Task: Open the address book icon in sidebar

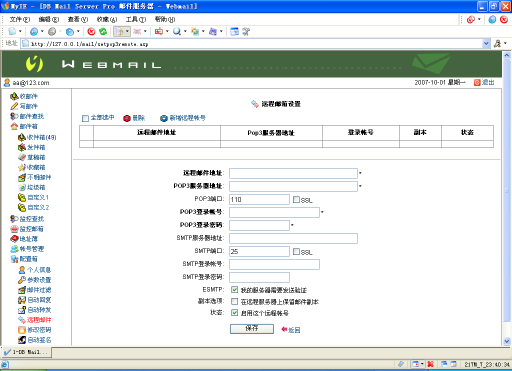Action: click(14, 239)
